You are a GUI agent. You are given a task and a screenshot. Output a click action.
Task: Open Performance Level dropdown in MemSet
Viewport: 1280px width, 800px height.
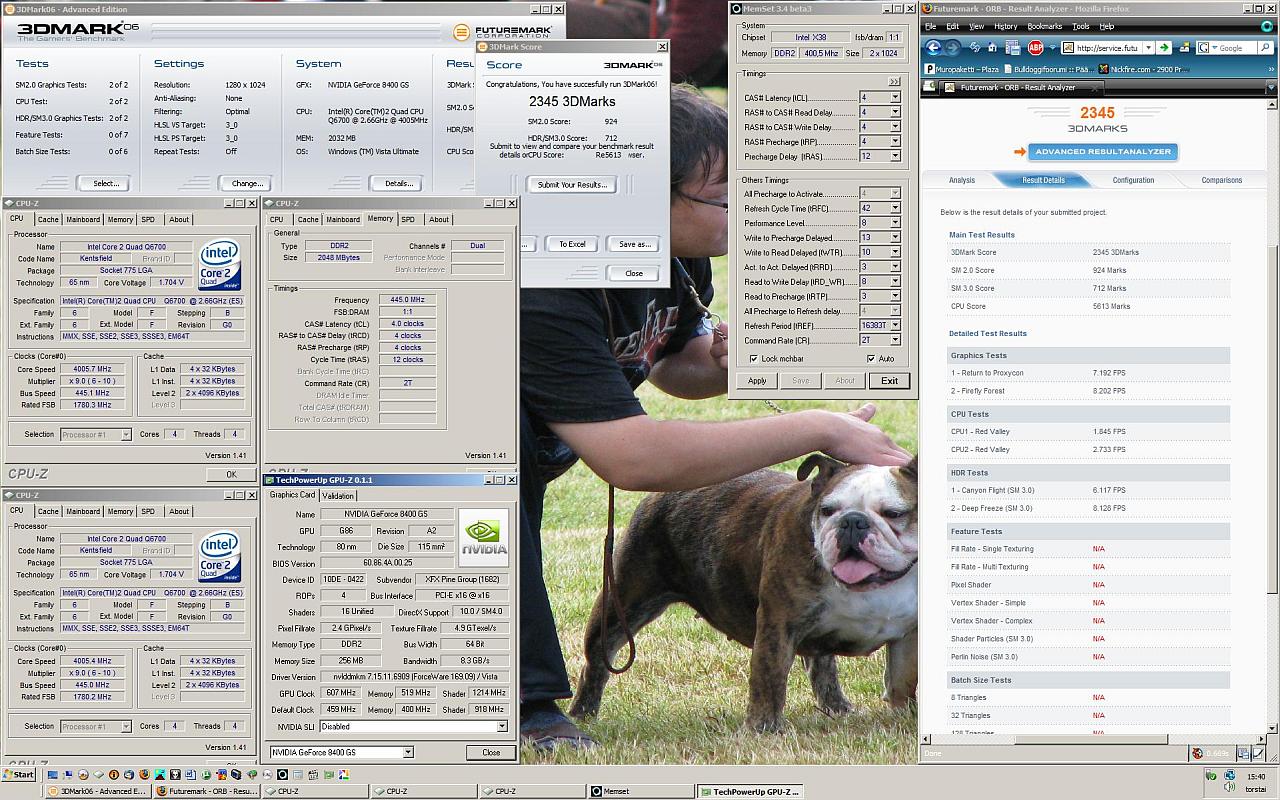pyautogui.click(x=895, y=223)
